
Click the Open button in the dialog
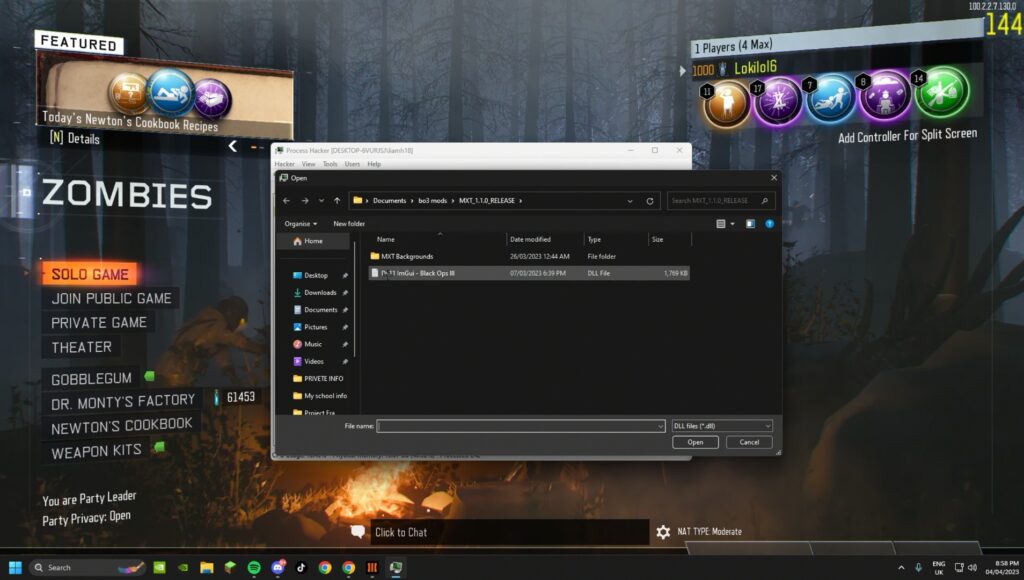click(695, 442)
